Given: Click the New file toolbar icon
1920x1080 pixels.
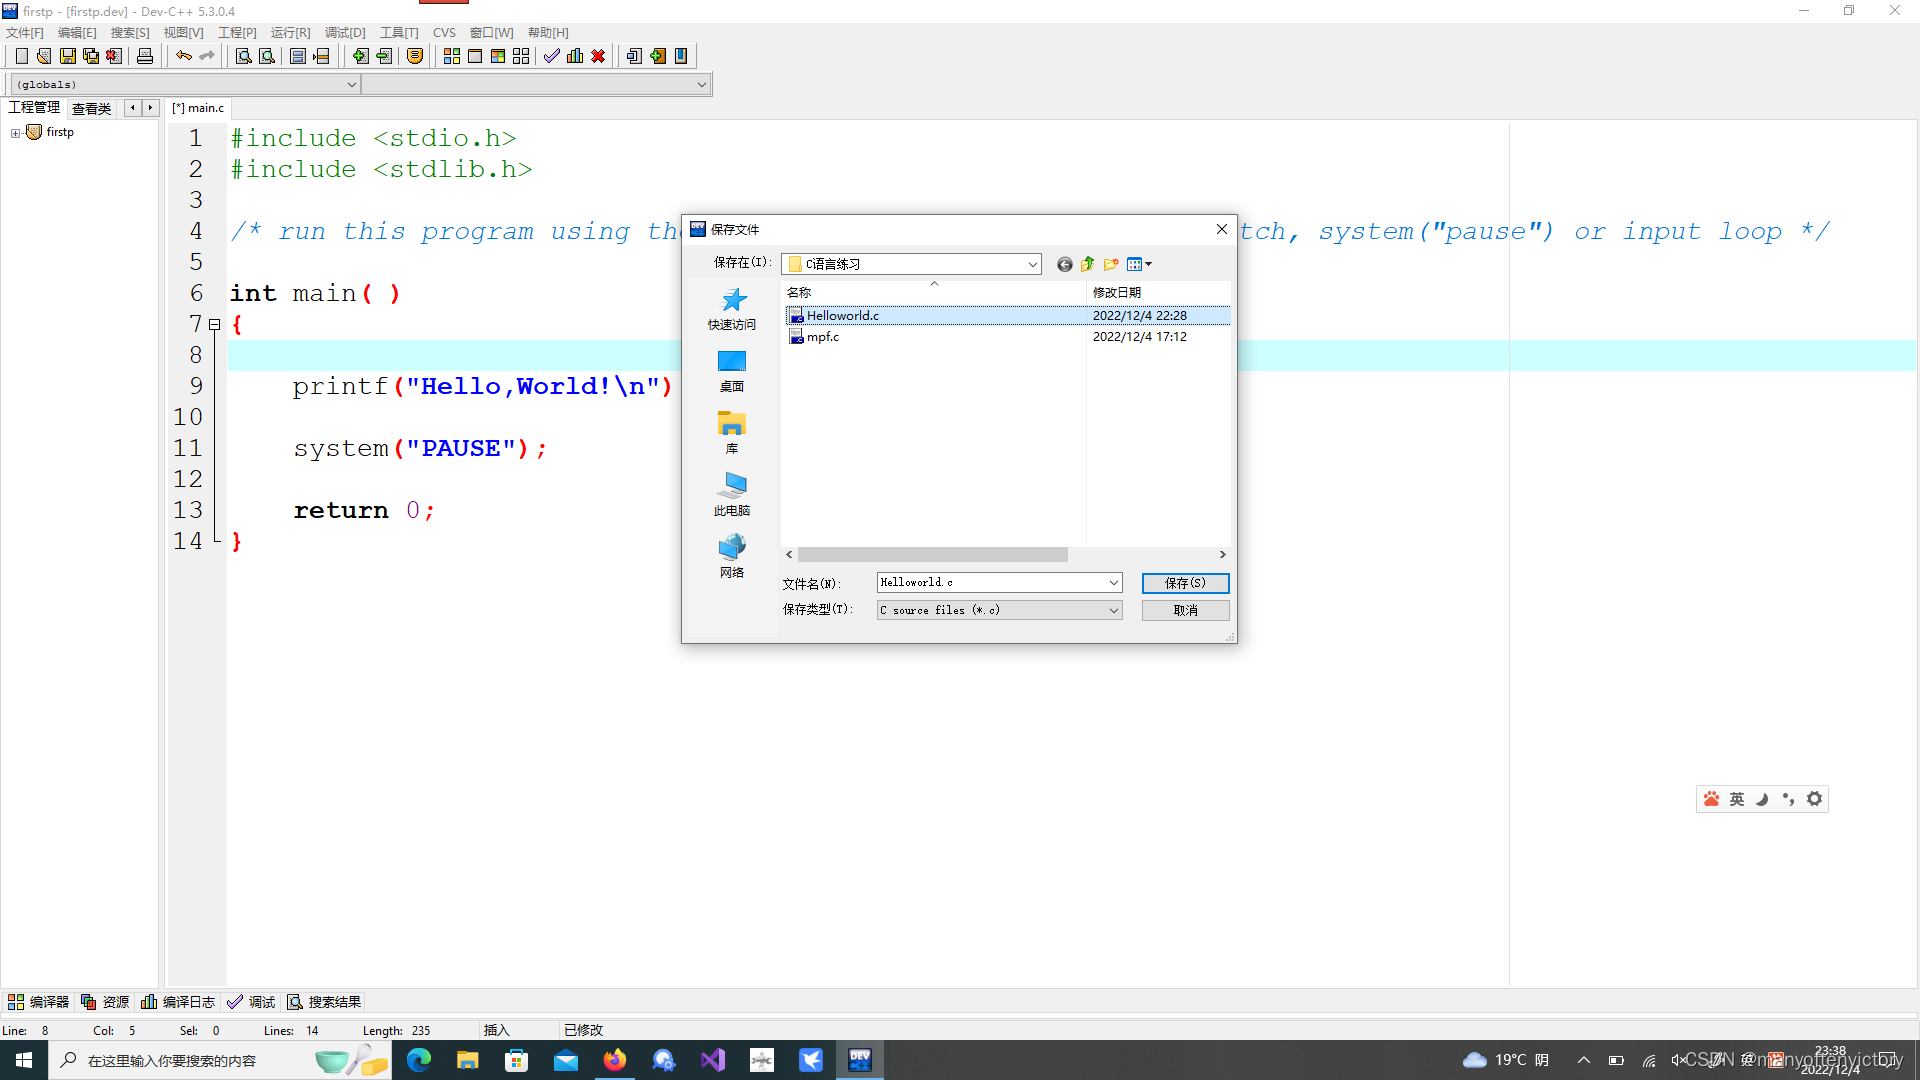Looking at the screenshot, I should 21,55.
